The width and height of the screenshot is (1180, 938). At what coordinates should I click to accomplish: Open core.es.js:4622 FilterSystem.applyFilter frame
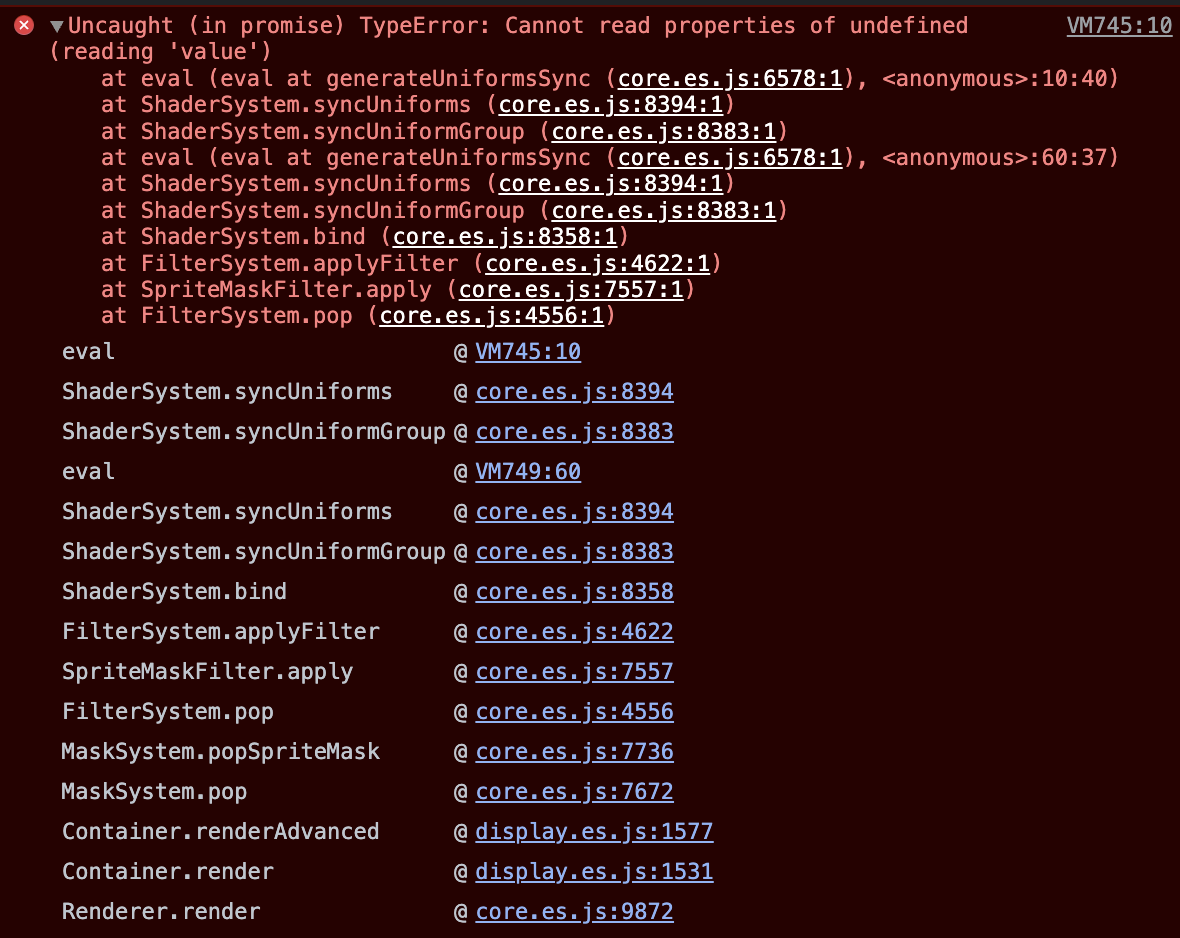coord(575,631)
